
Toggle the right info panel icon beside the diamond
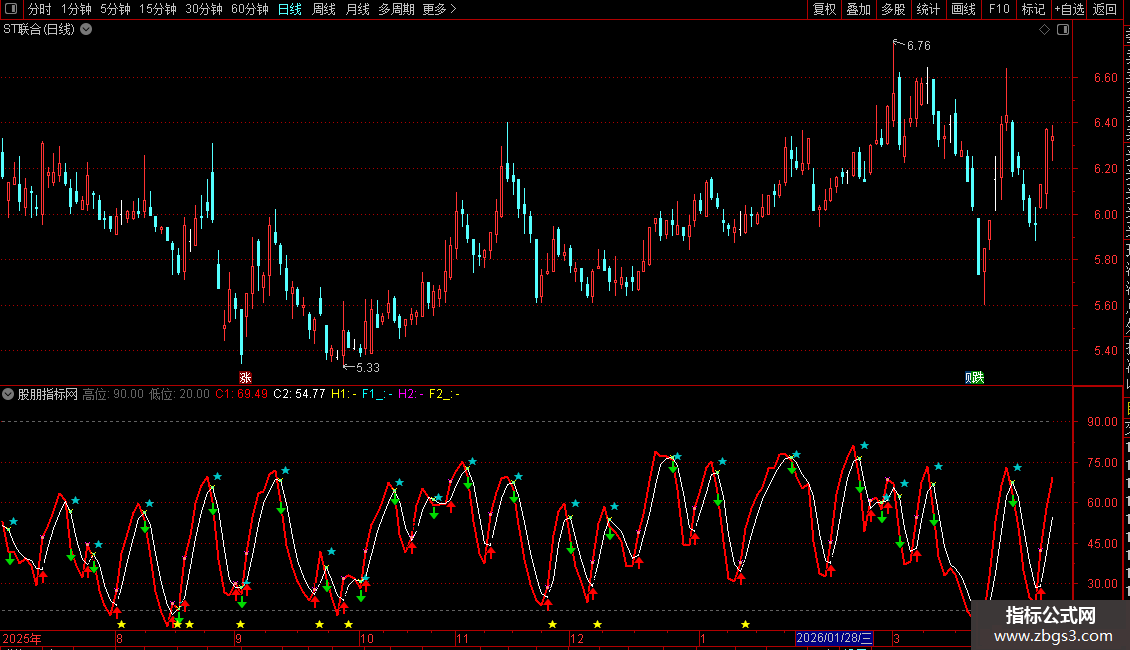pyautogui.click(x=1063, y=30)
